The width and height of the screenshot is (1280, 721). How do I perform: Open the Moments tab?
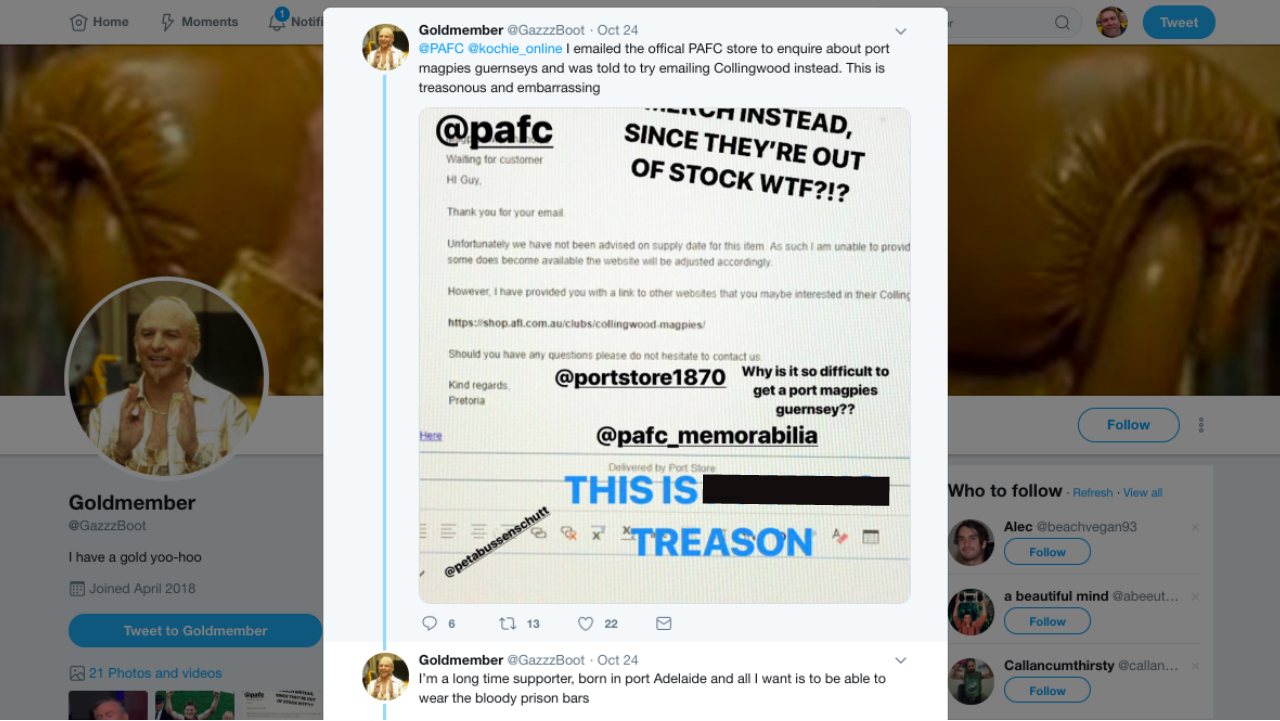tap(199, 22)
